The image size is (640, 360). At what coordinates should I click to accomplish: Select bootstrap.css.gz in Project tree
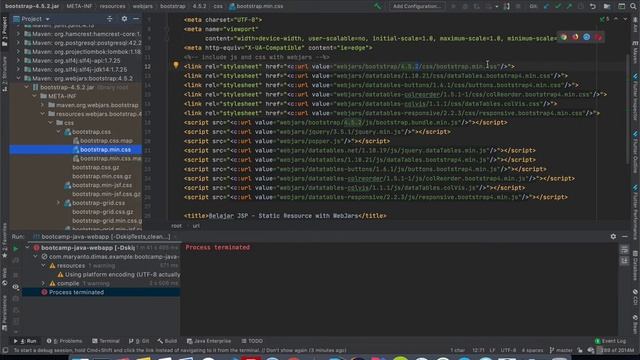(x=96, y=167)
